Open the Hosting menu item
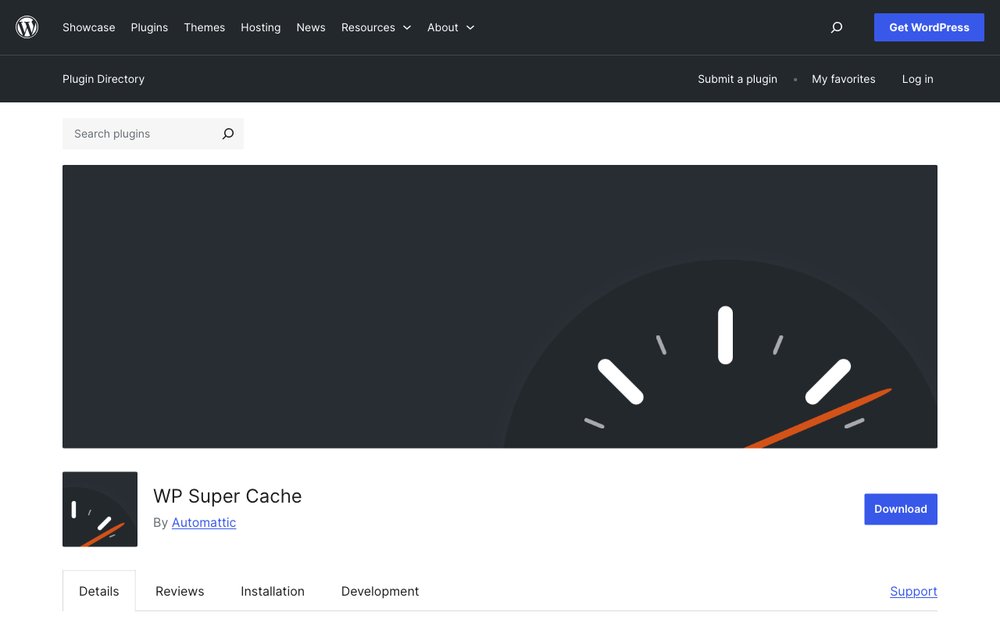This screenshot has height=641, width=1000. tap(260, 27)
